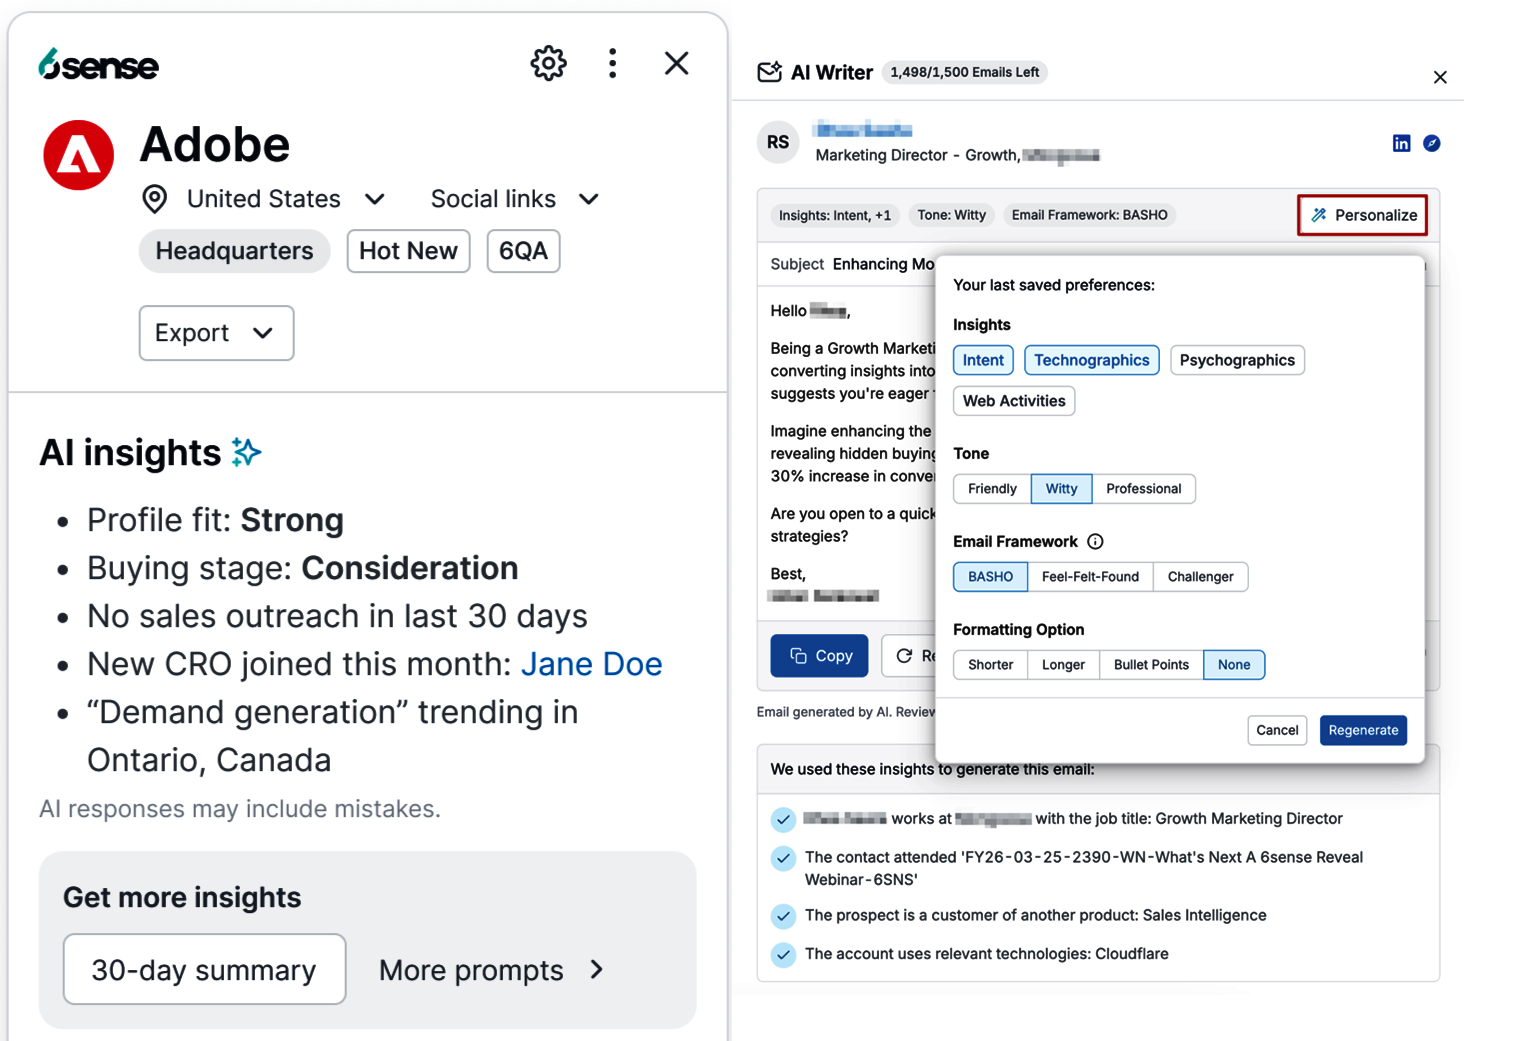Click the Hot New tag
The width and height of the screenshot is (1536, 1041).
click(x=408, y=251)
